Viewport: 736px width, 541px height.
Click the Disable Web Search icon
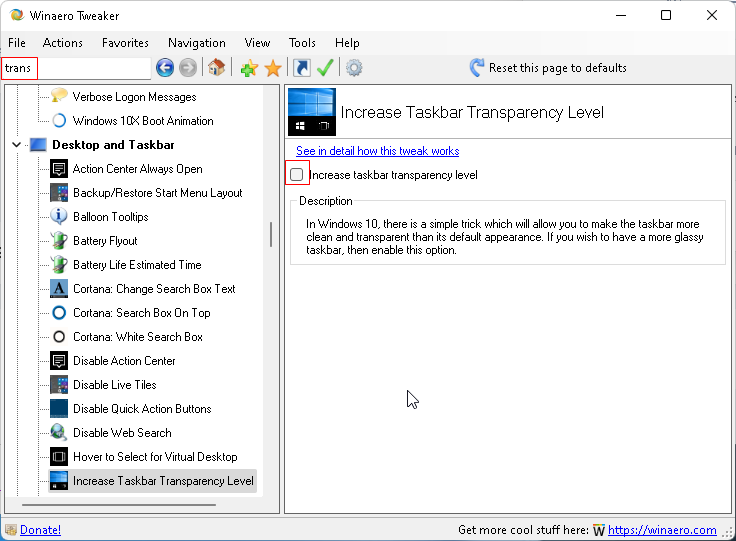pos(59,433)
